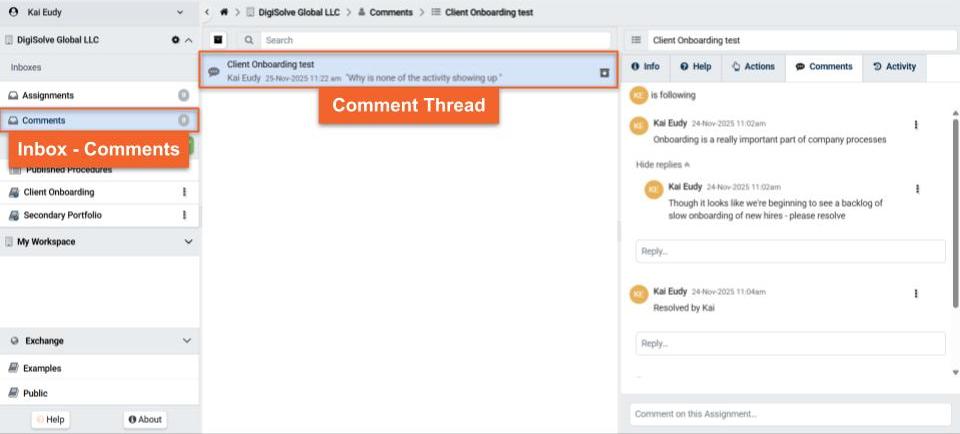Open the Client Onboarding test comment thread
This screenshot has height=434, width=960.
click(408, 71)
